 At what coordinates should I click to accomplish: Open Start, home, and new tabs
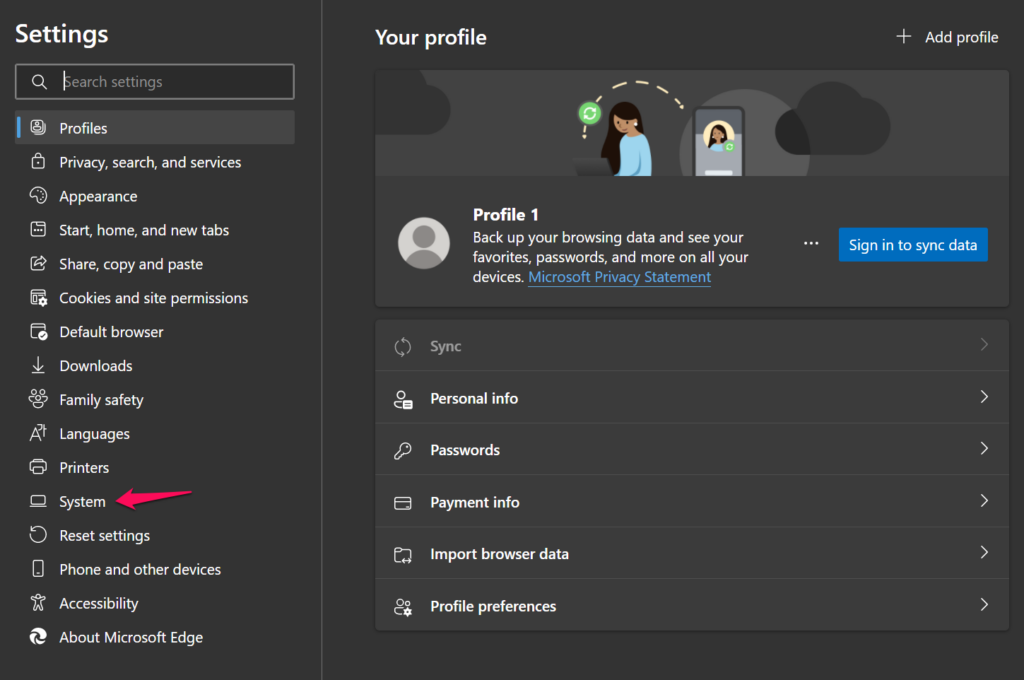click(155, 229)
